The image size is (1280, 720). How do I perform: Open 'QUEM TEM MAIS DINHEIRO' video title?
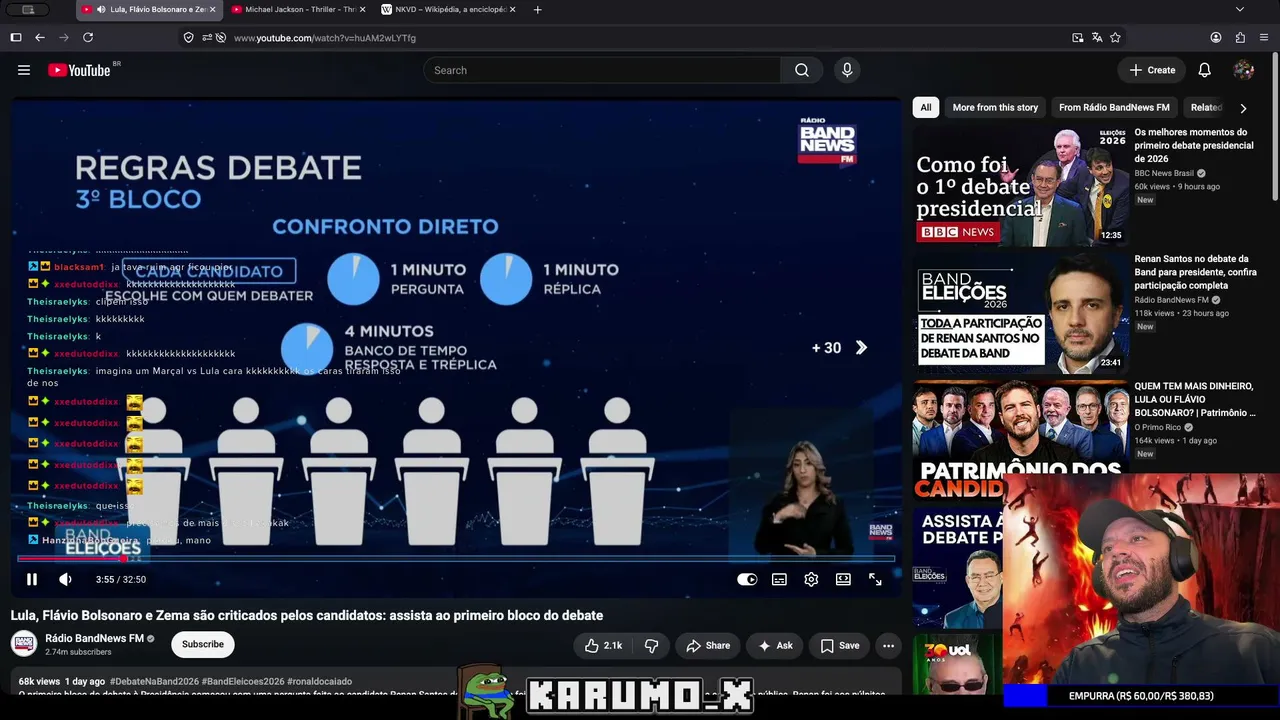(x=1195, y=399)
